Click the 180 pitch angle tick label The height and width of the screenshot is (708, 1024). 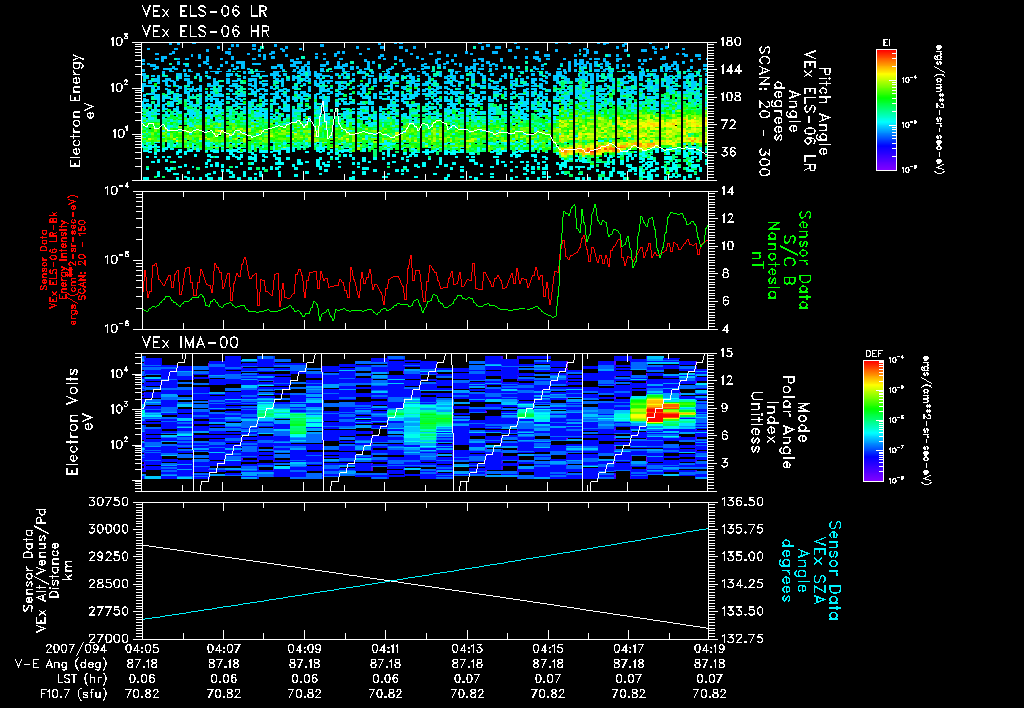pos(730,42)
